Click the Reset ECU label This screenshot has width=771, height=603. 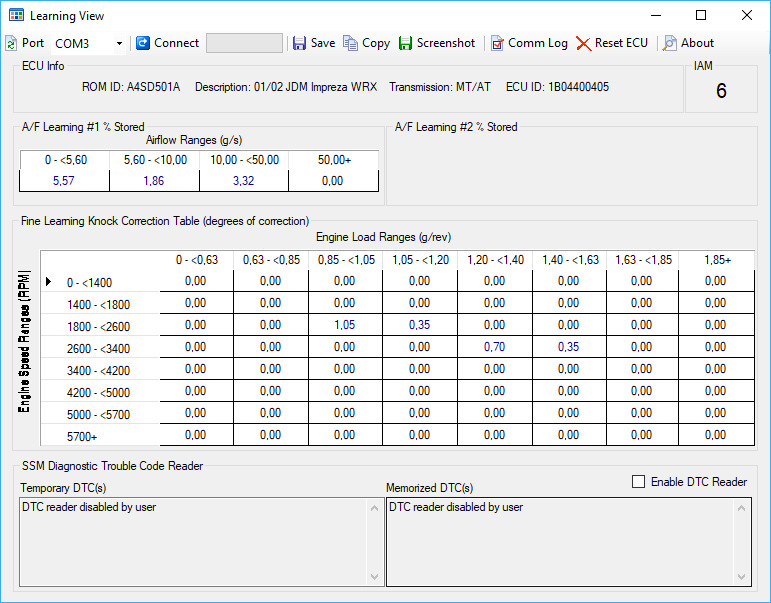point(621,43)
